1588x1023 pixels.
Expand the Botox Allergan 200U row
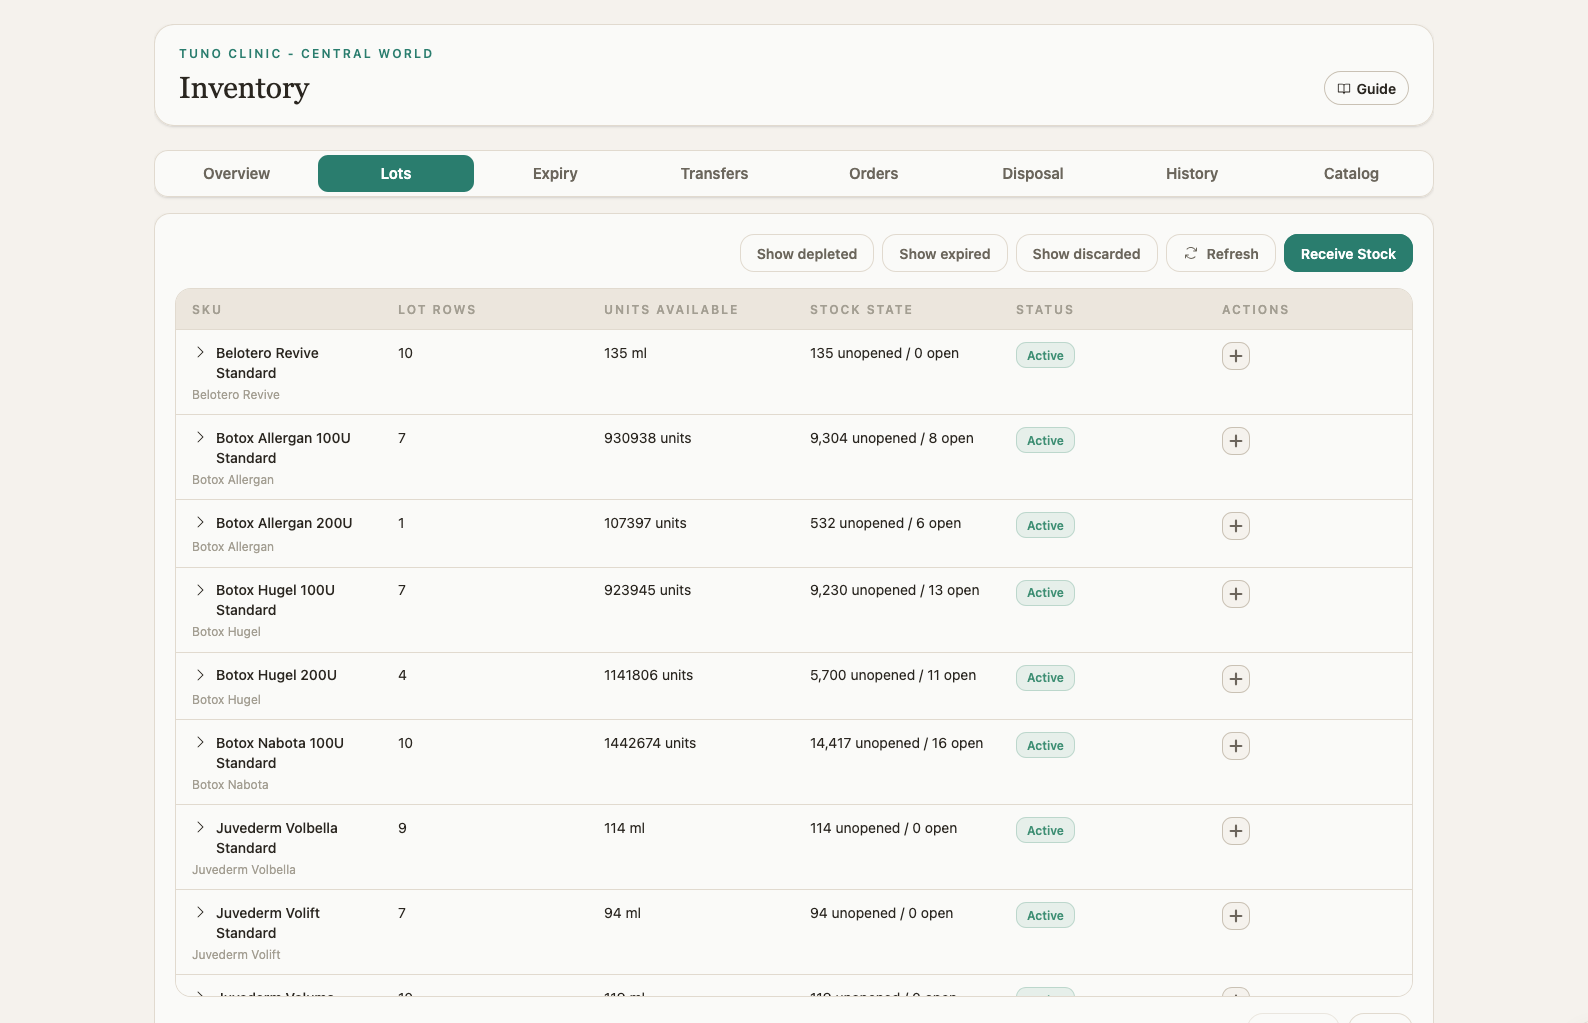coord(200,523)
